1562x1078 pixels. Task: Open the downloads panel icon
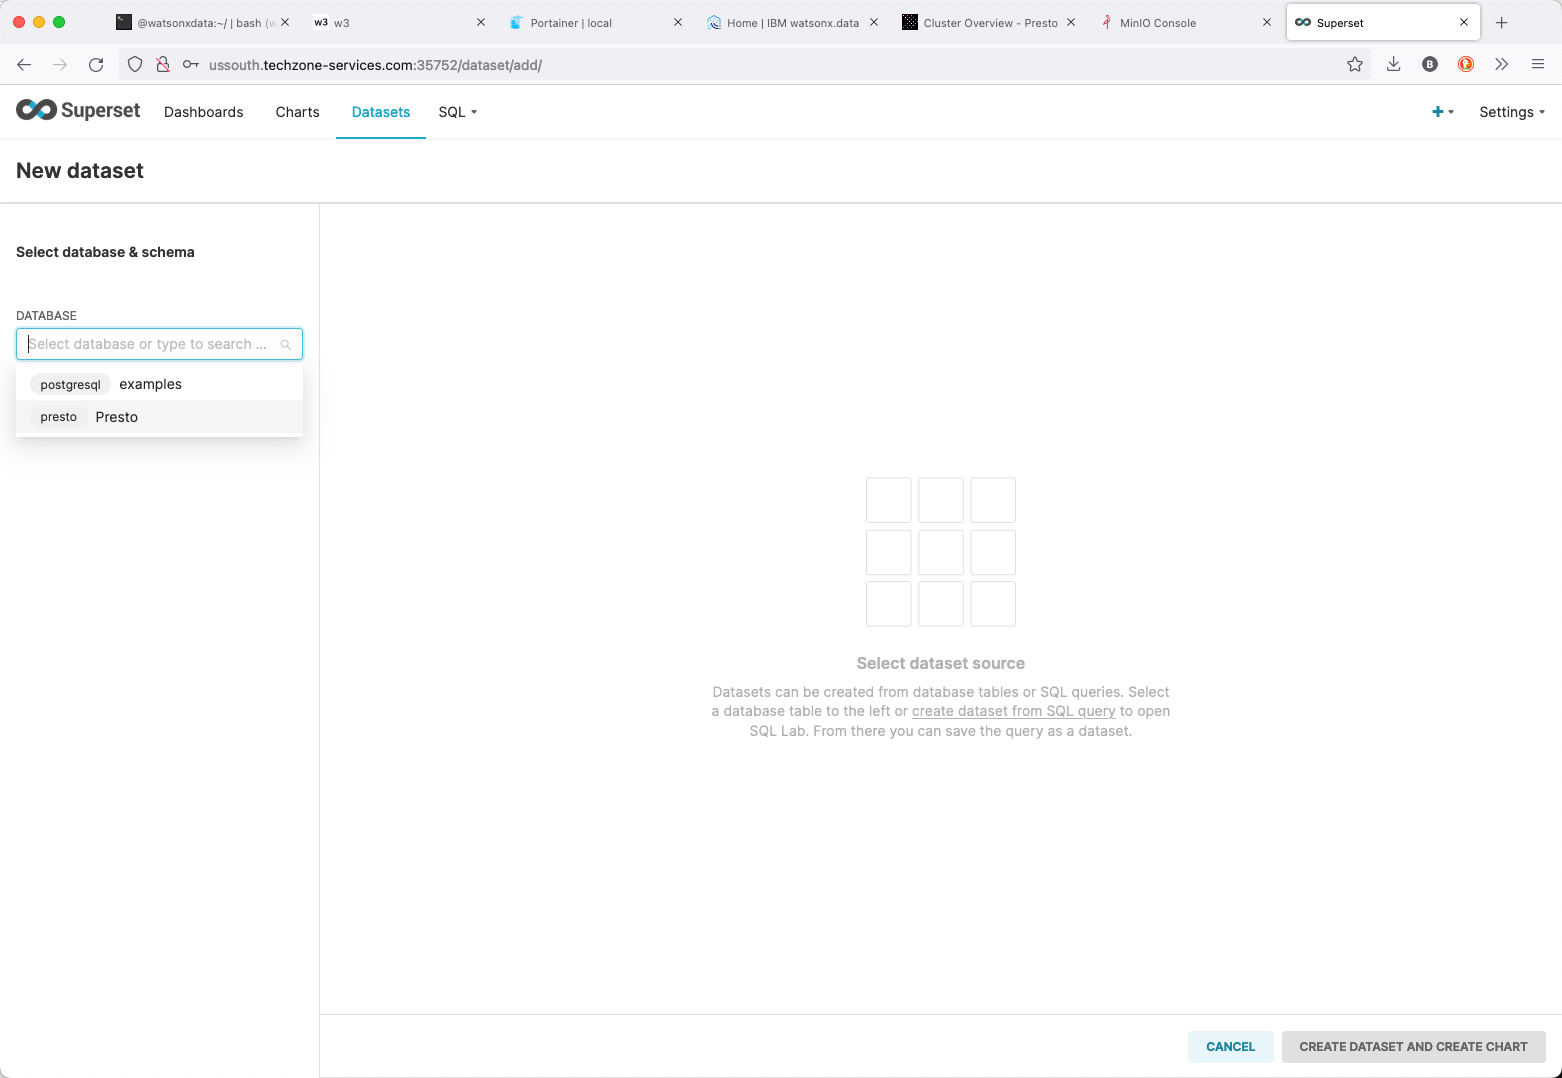pos(1393,64)
